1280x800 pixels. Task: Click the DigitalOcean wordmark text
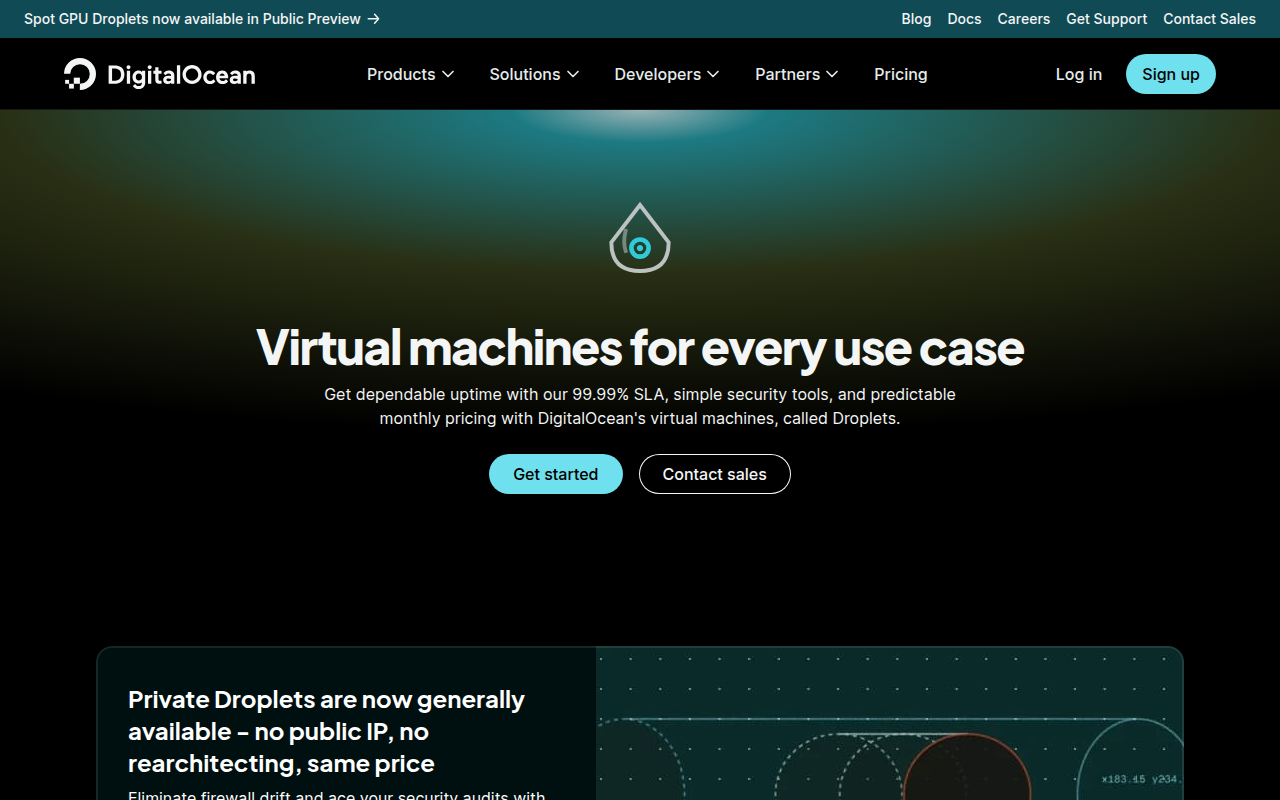[x=181, y=75]
